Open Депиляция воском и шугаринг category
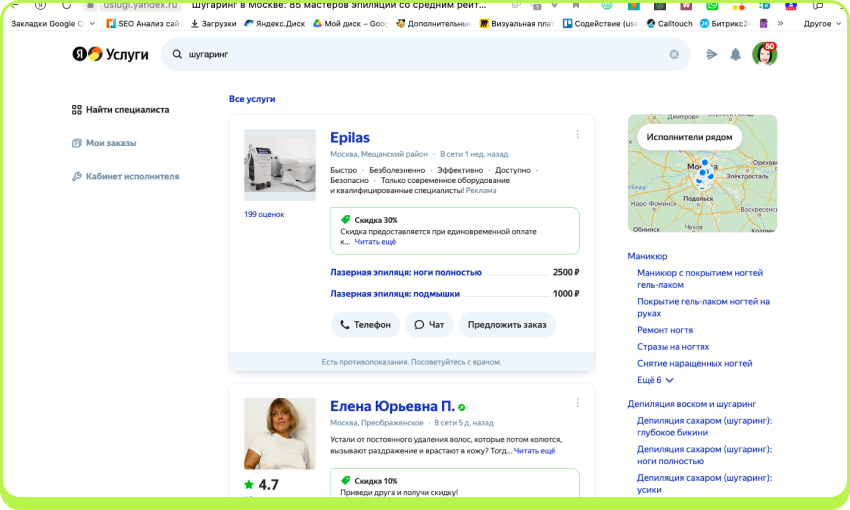This screenshot has height=510, width=850. (692, 404)
